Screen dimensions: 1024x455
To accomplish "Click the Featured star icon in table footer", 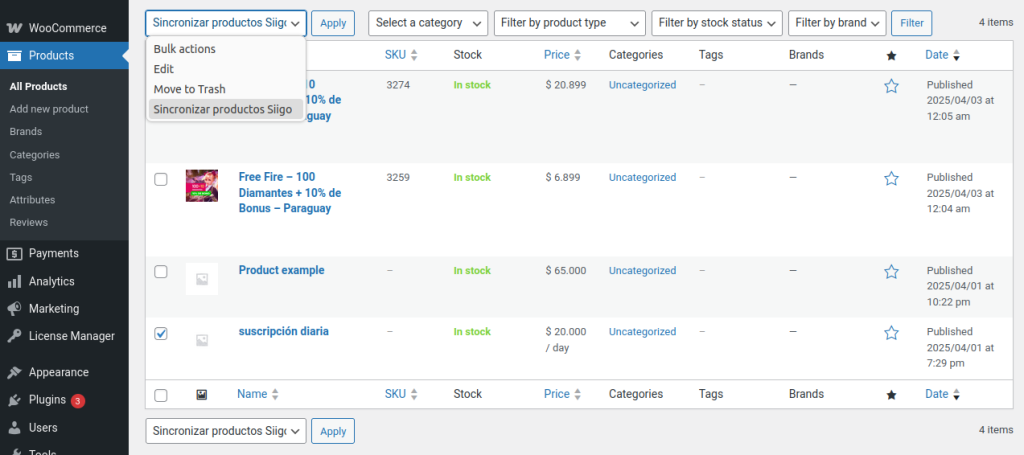I will [891, 395].
